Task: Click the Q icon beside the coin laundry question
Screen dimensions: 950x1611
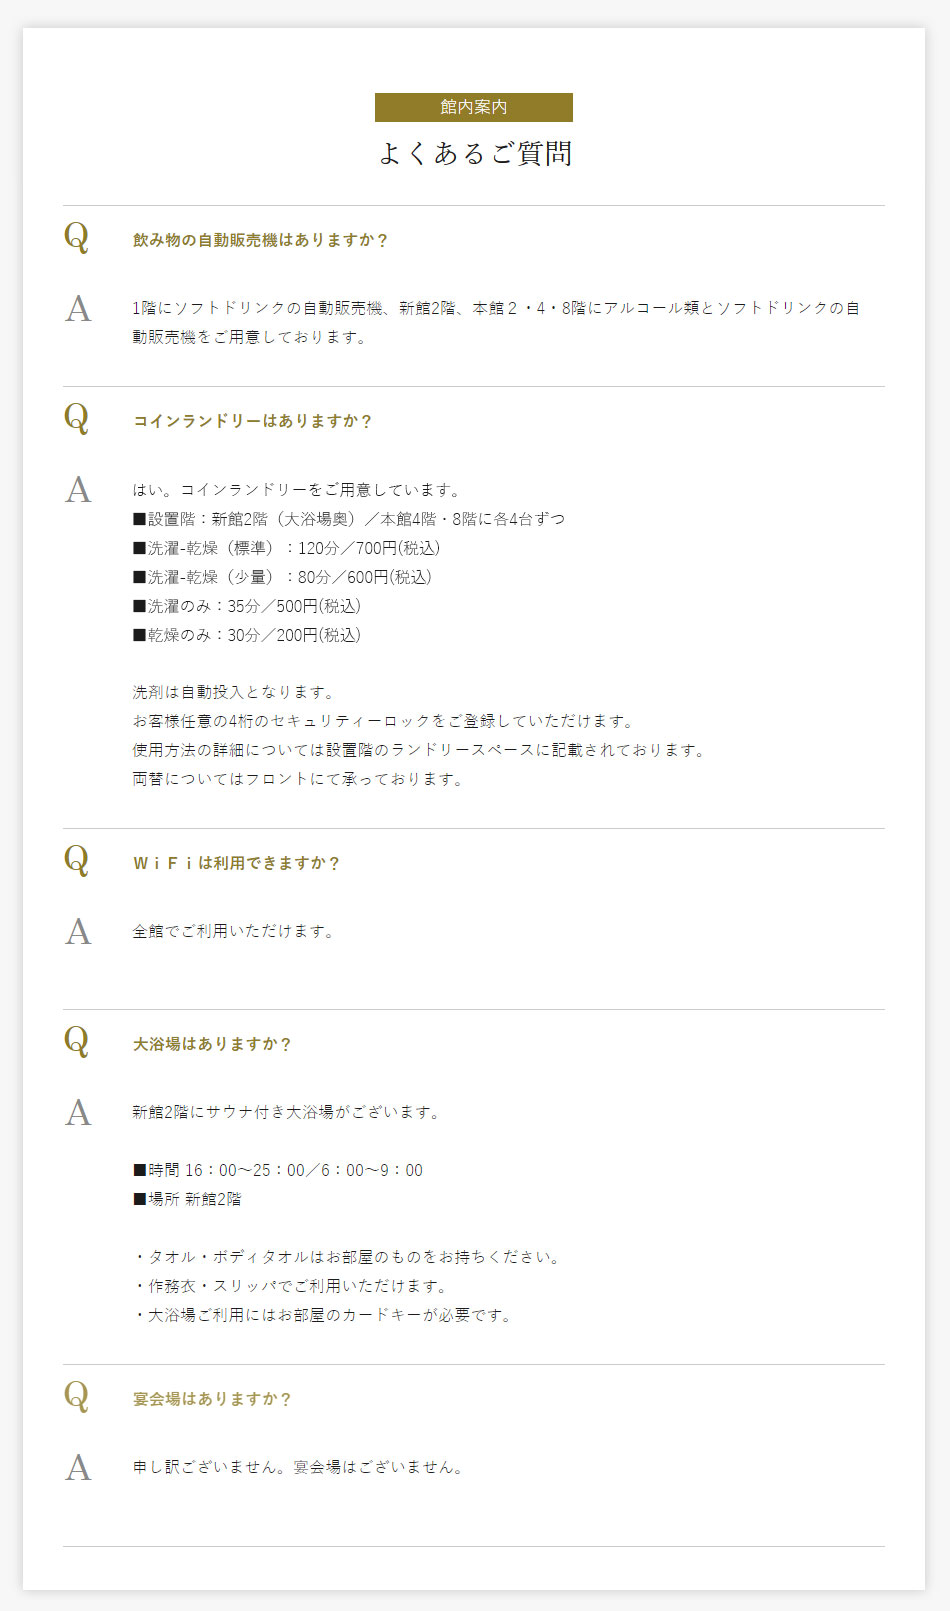Action: [77, 419]
